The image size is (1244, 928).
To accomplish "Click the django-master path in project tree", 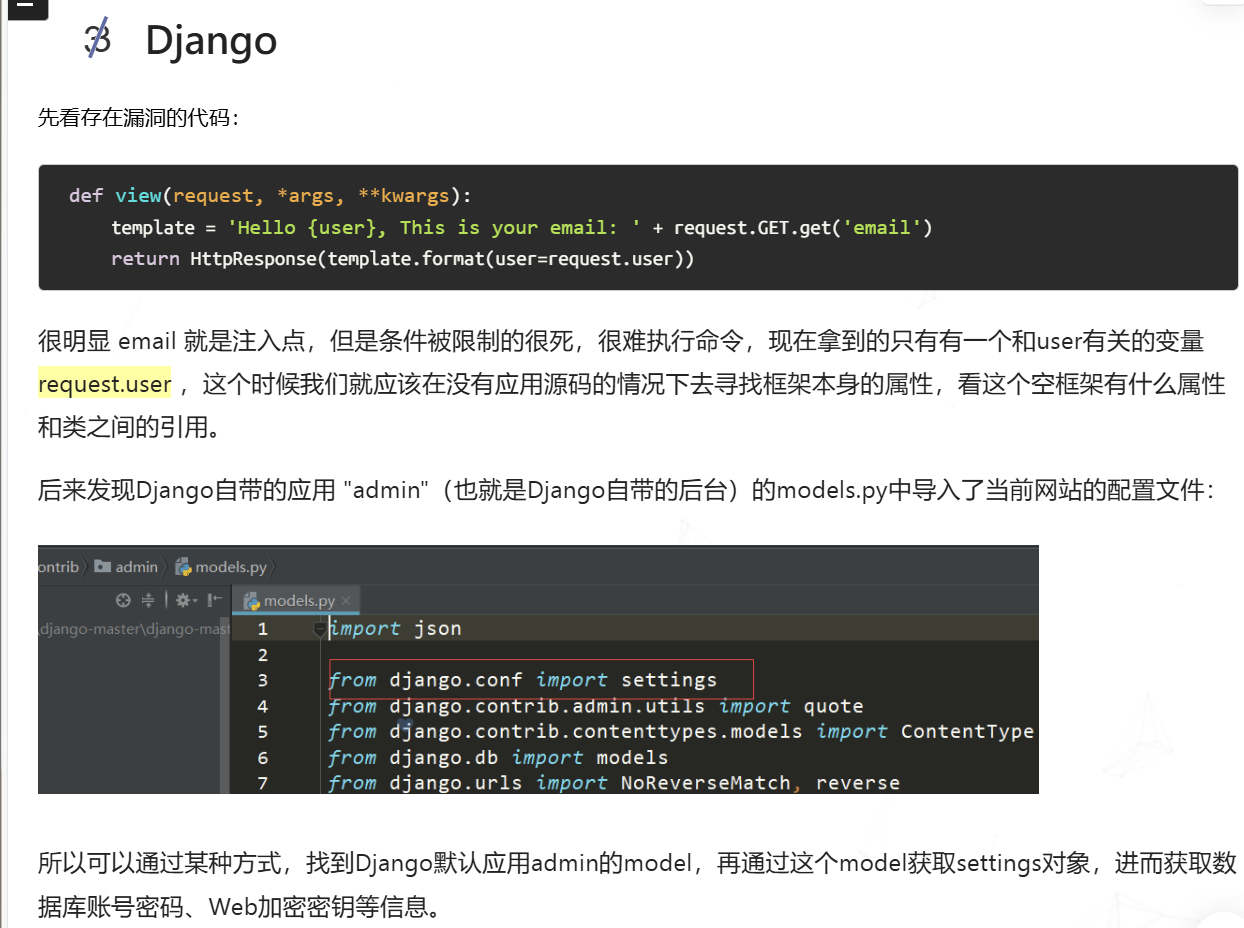I will point(135,629).
